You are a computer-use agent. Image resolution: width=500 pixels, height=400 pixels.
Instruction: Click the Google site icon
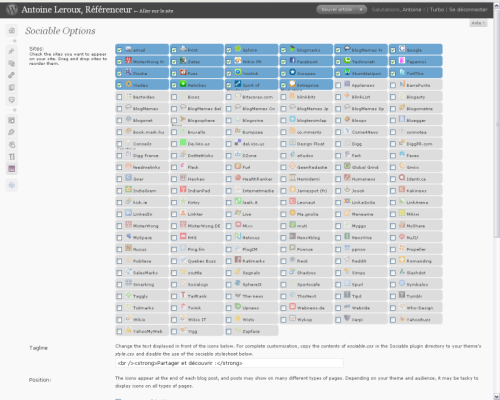pyautogui.click(x=402, y=49)
